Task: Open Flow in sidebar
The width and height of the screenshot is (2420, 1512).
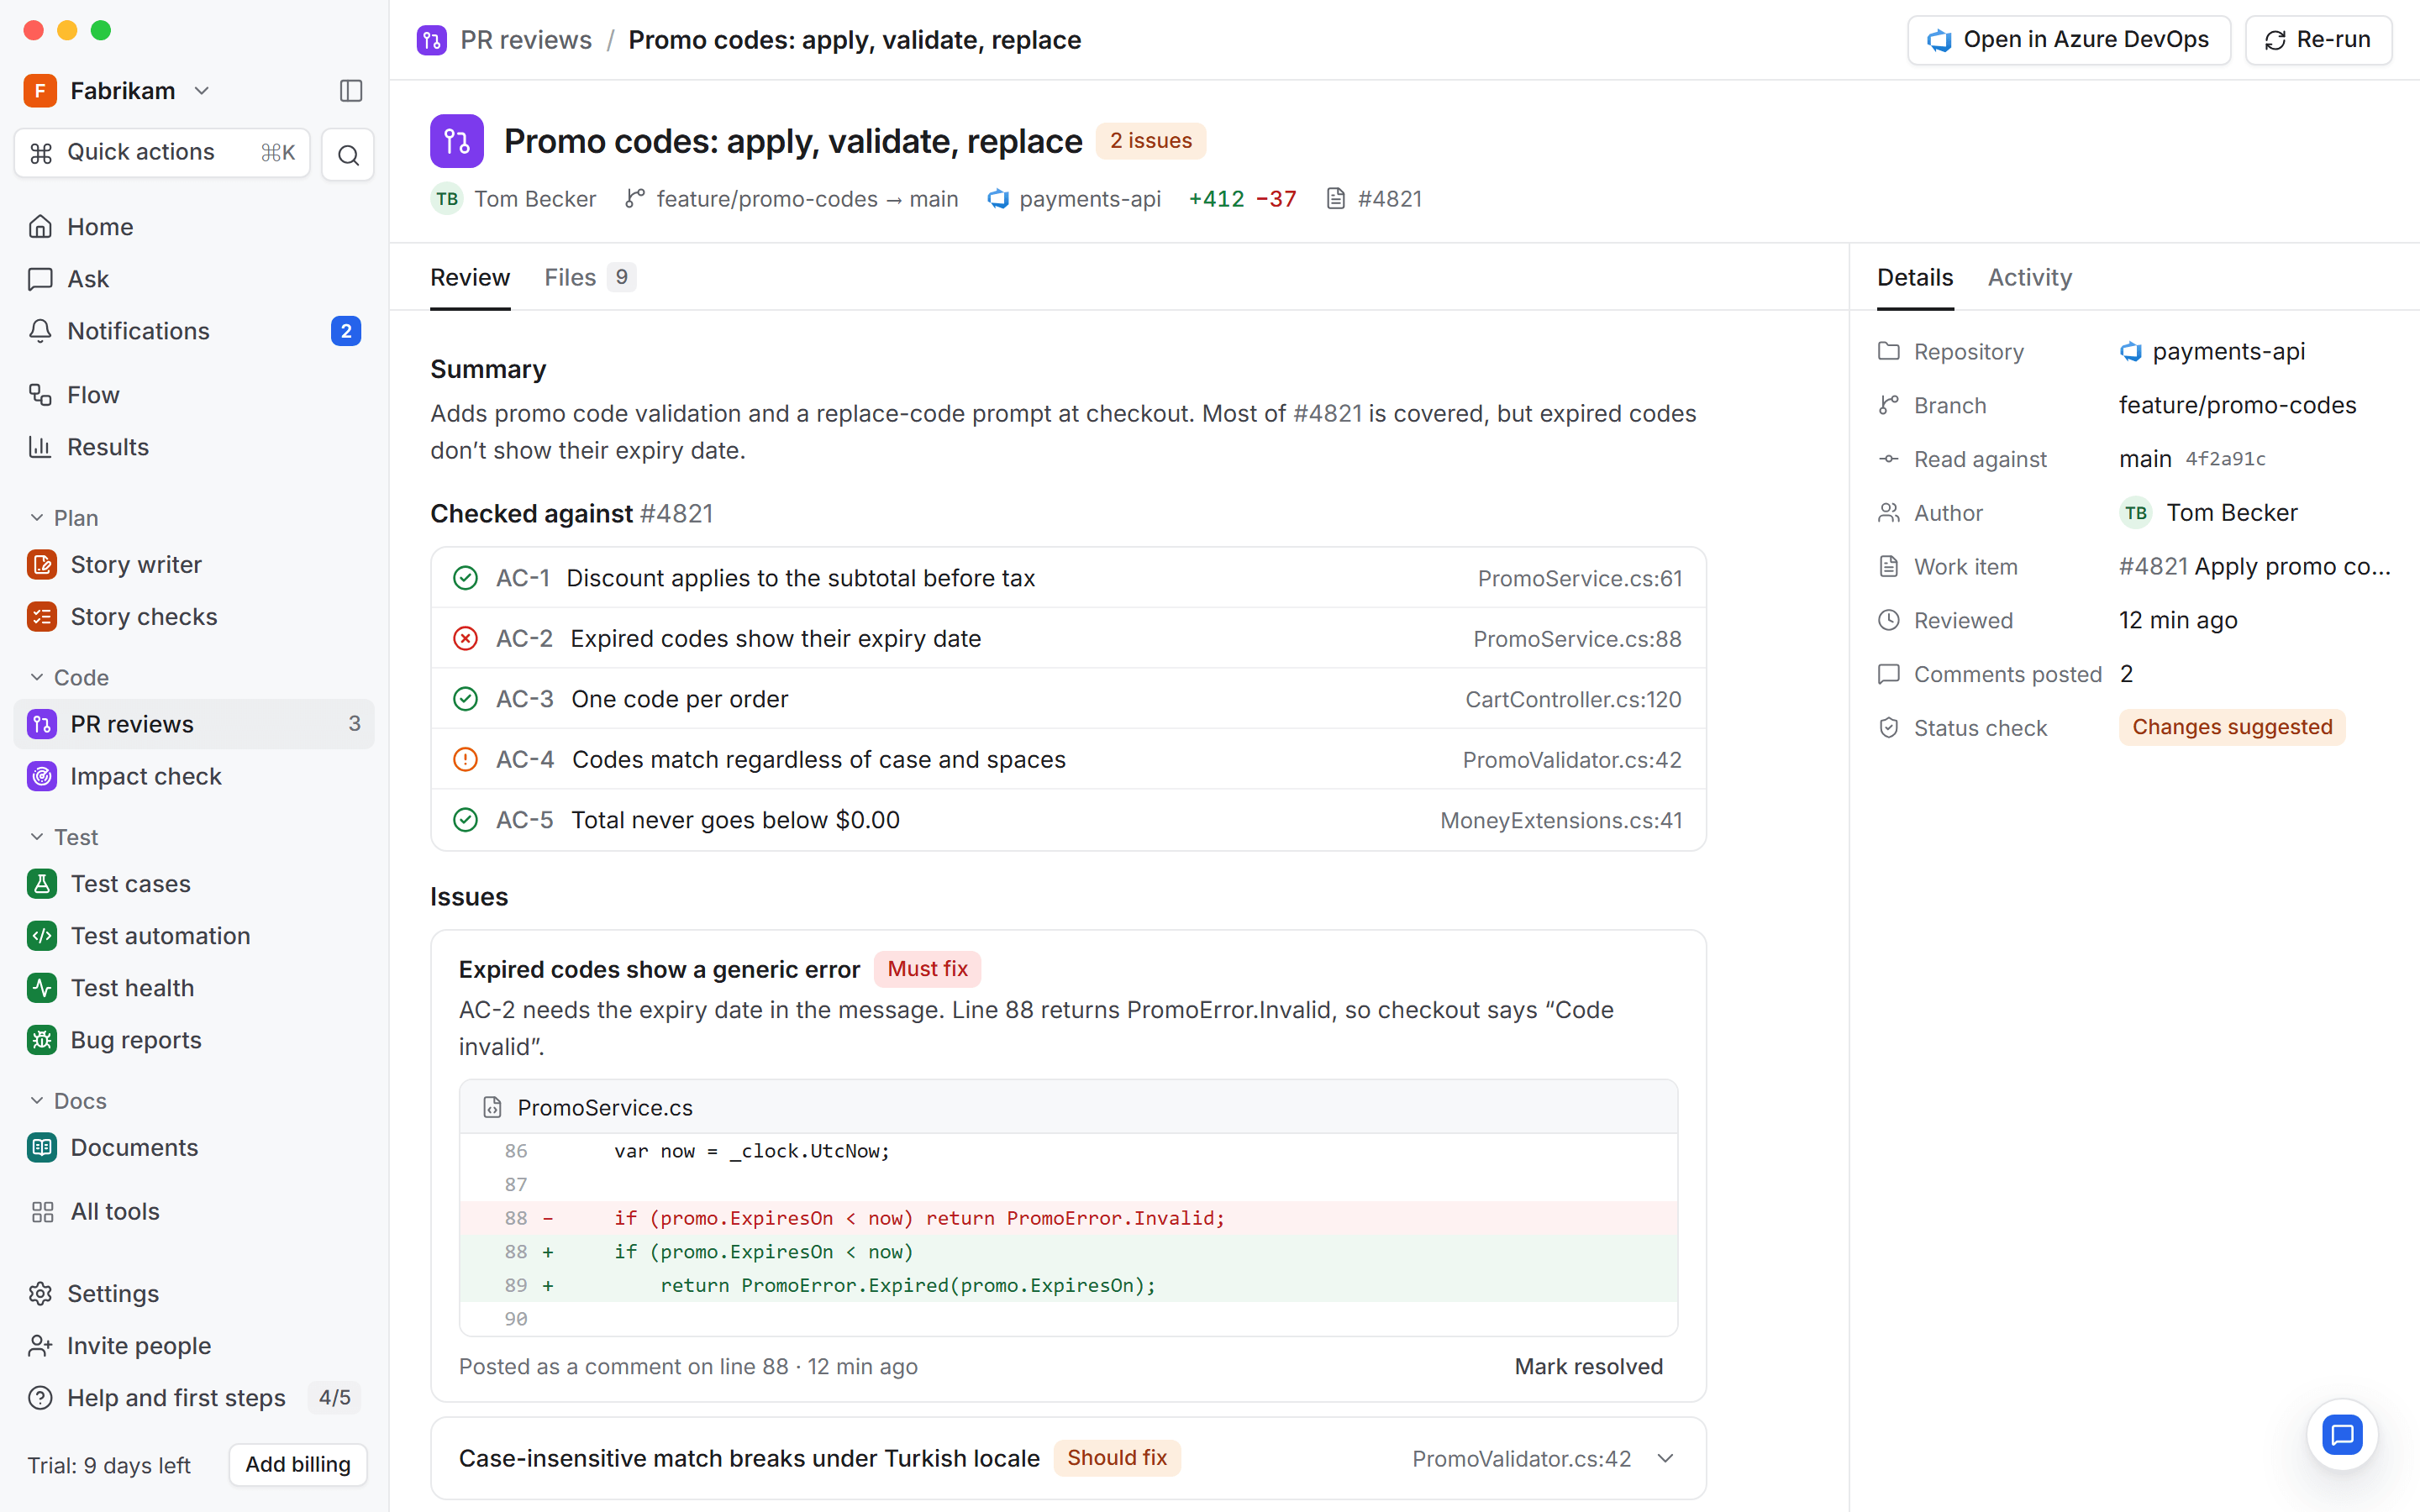Action: 194,395
